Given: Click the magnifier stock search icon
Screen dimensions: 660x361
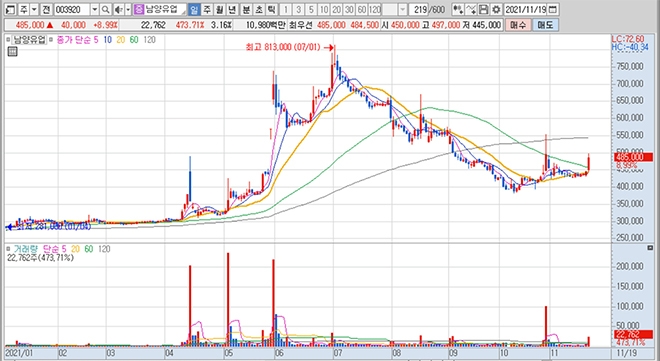Looking at the screenshot, I should click(106, 9).
